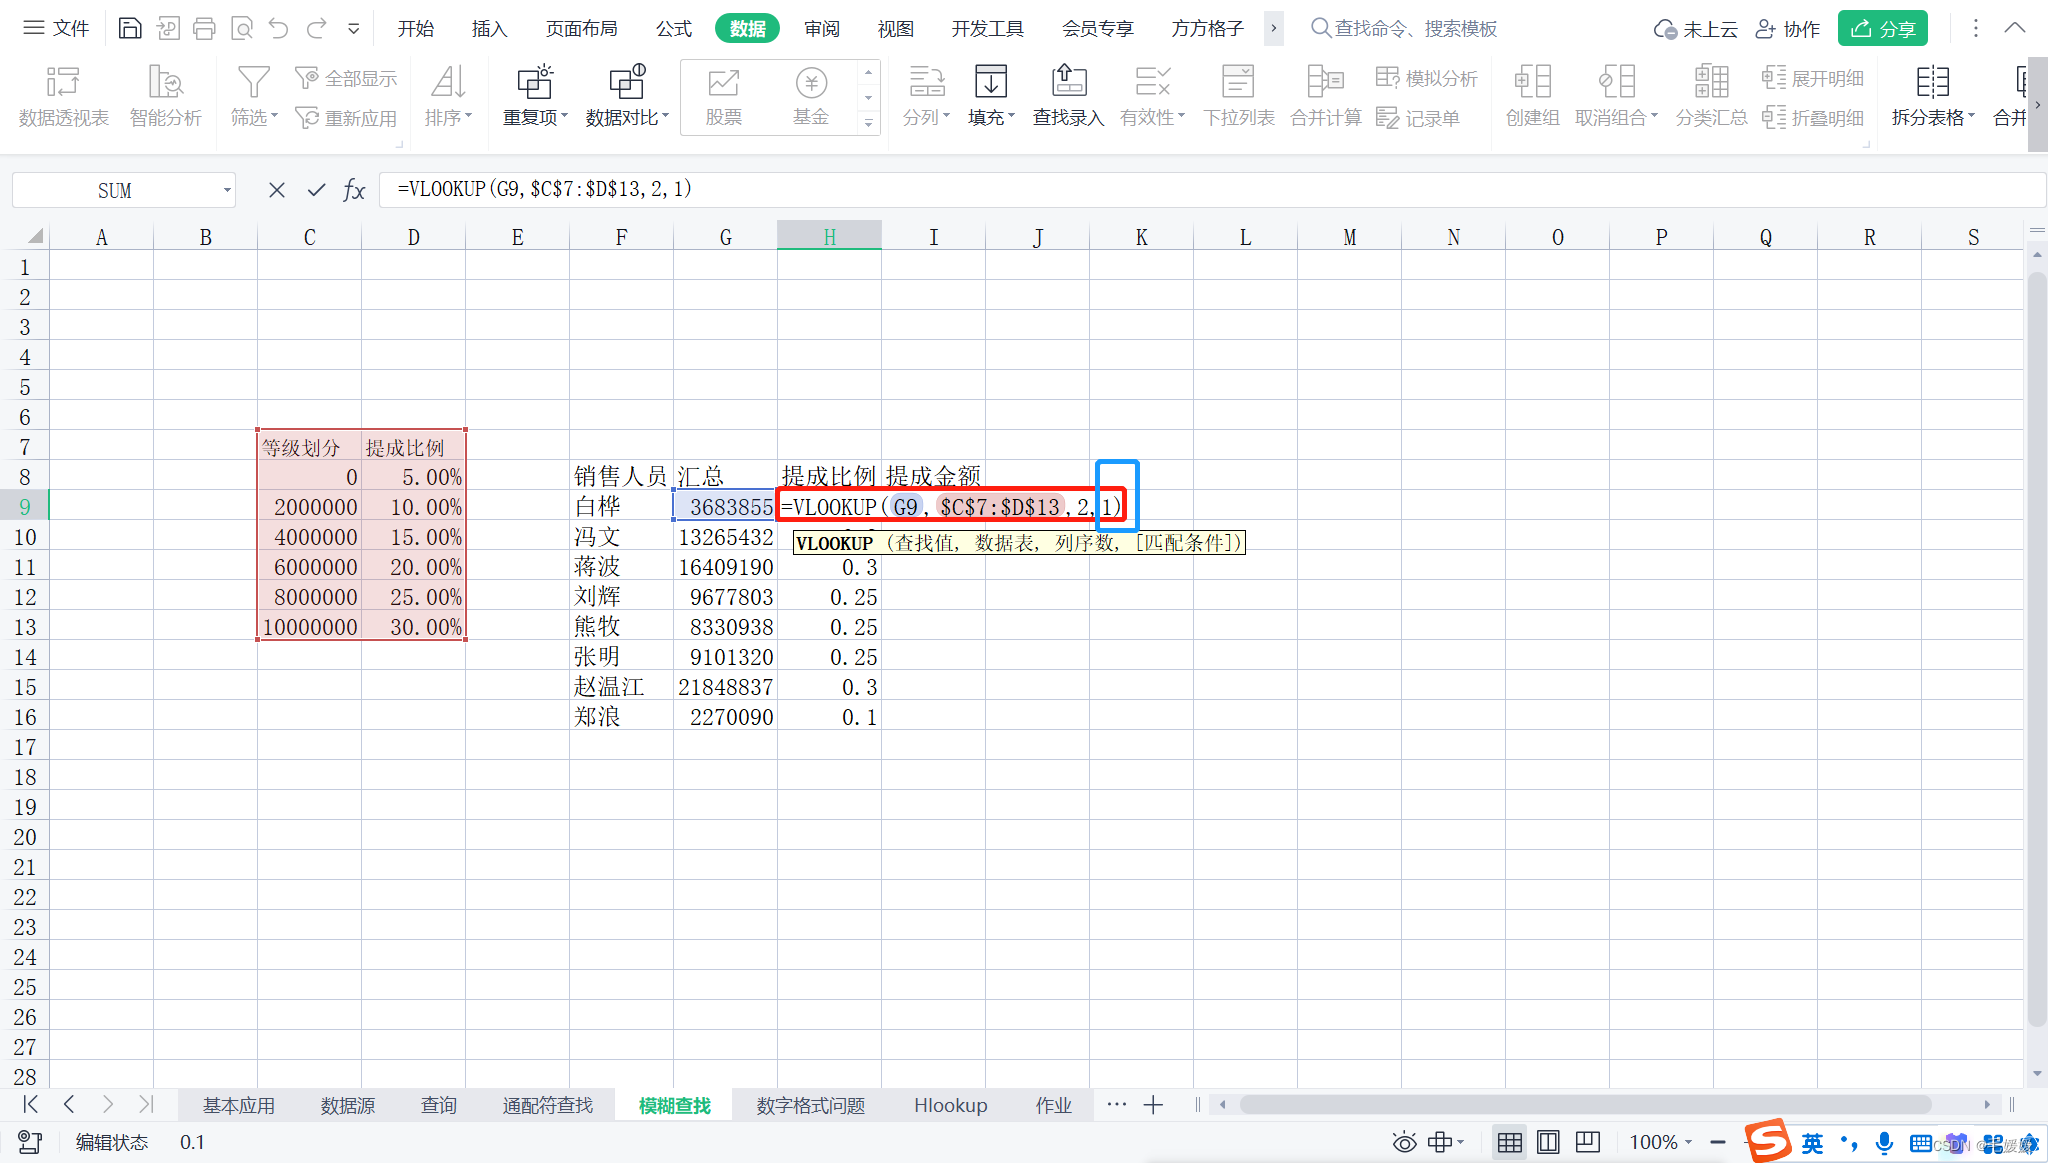Select the Funds (基金) data type
Image resolution: width=2048 pixels, height=1163 pixels.
(x=811, y=96)
